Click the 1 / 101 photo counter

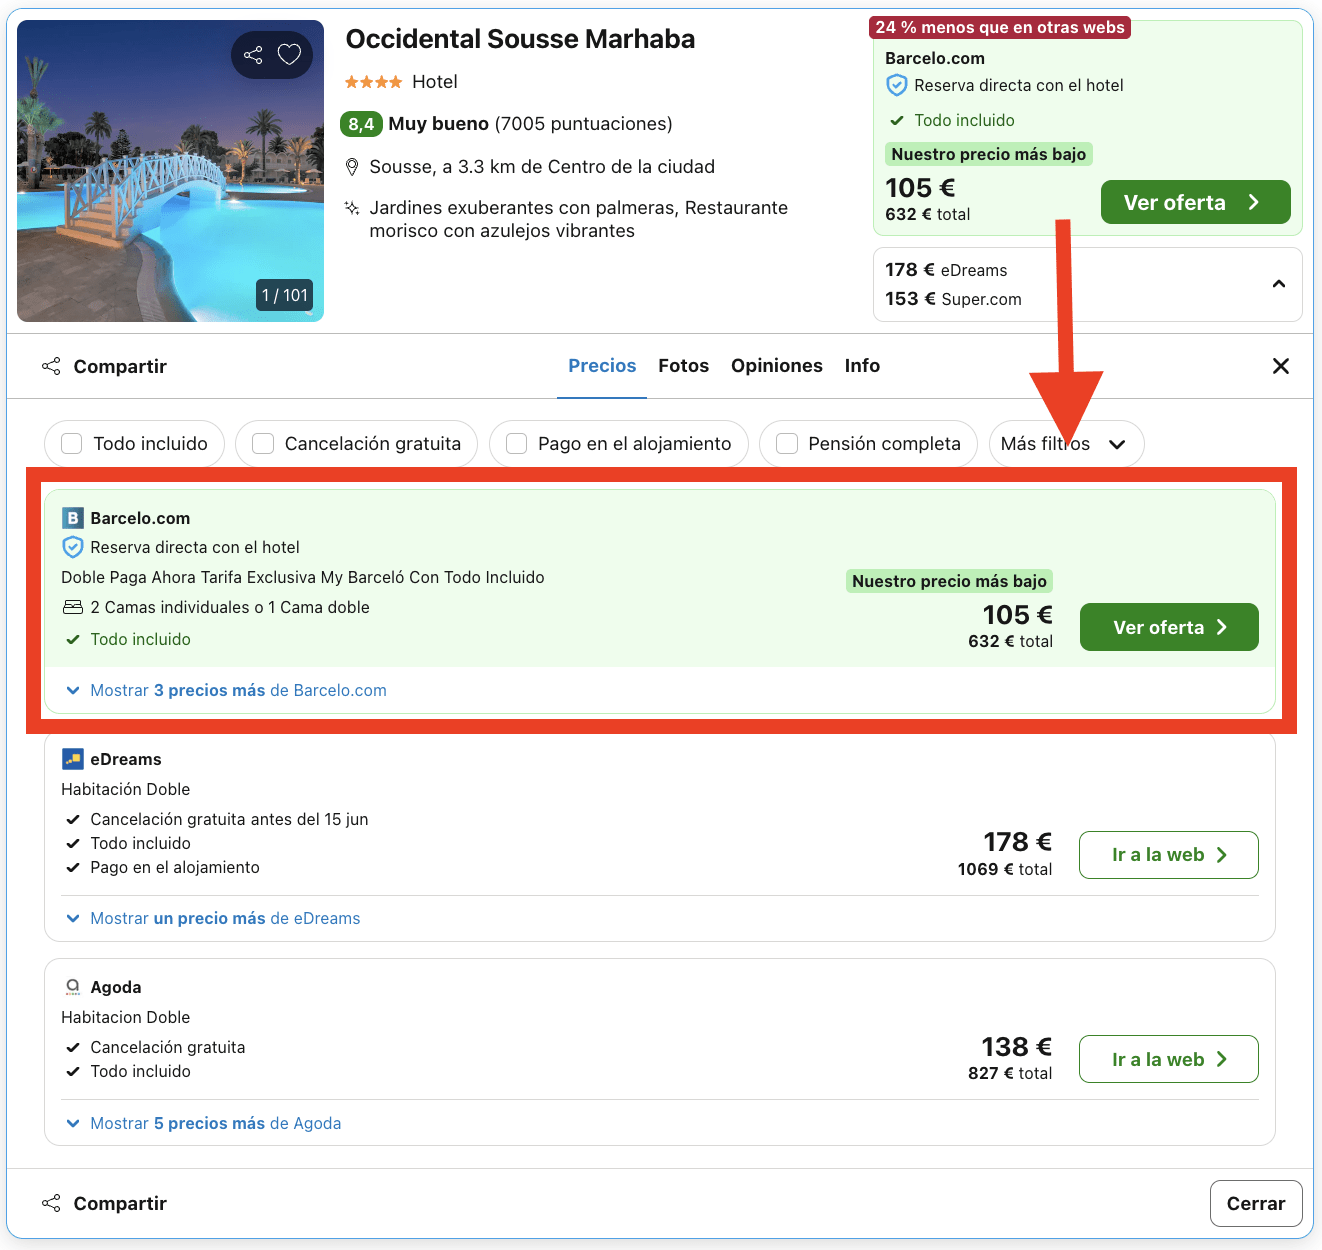tap(285, 295)
